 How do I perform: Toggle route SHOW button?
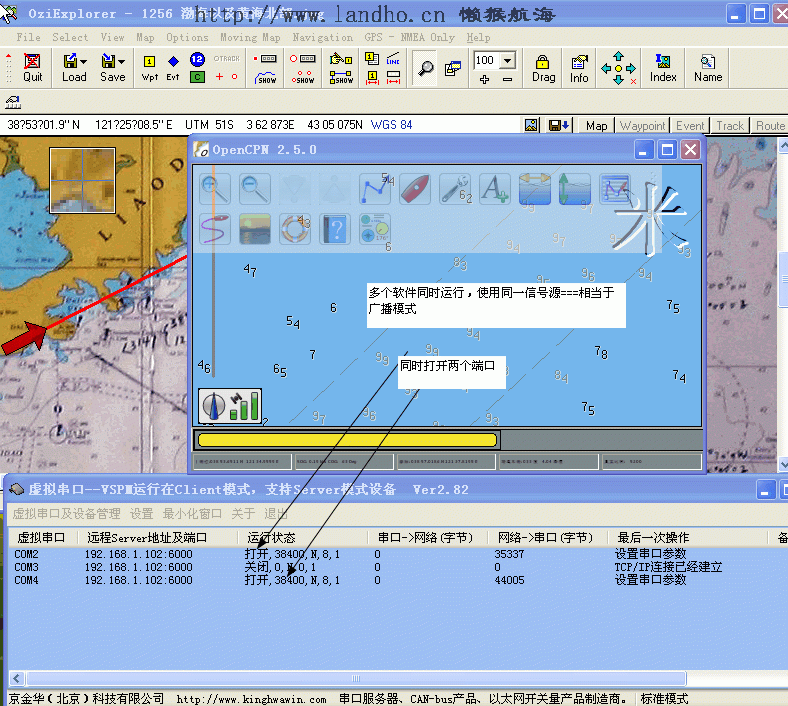[341, 77]
